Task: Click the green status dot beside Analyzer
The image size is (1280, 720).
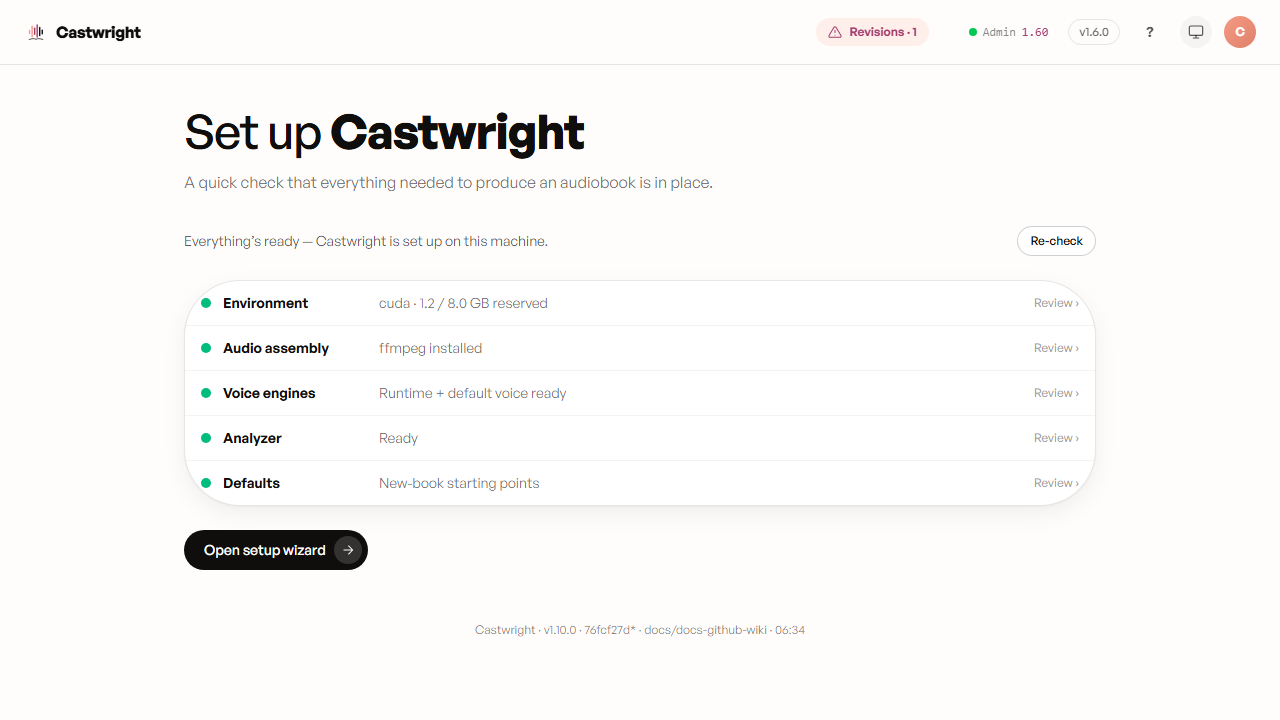Action: click(206, 438)
